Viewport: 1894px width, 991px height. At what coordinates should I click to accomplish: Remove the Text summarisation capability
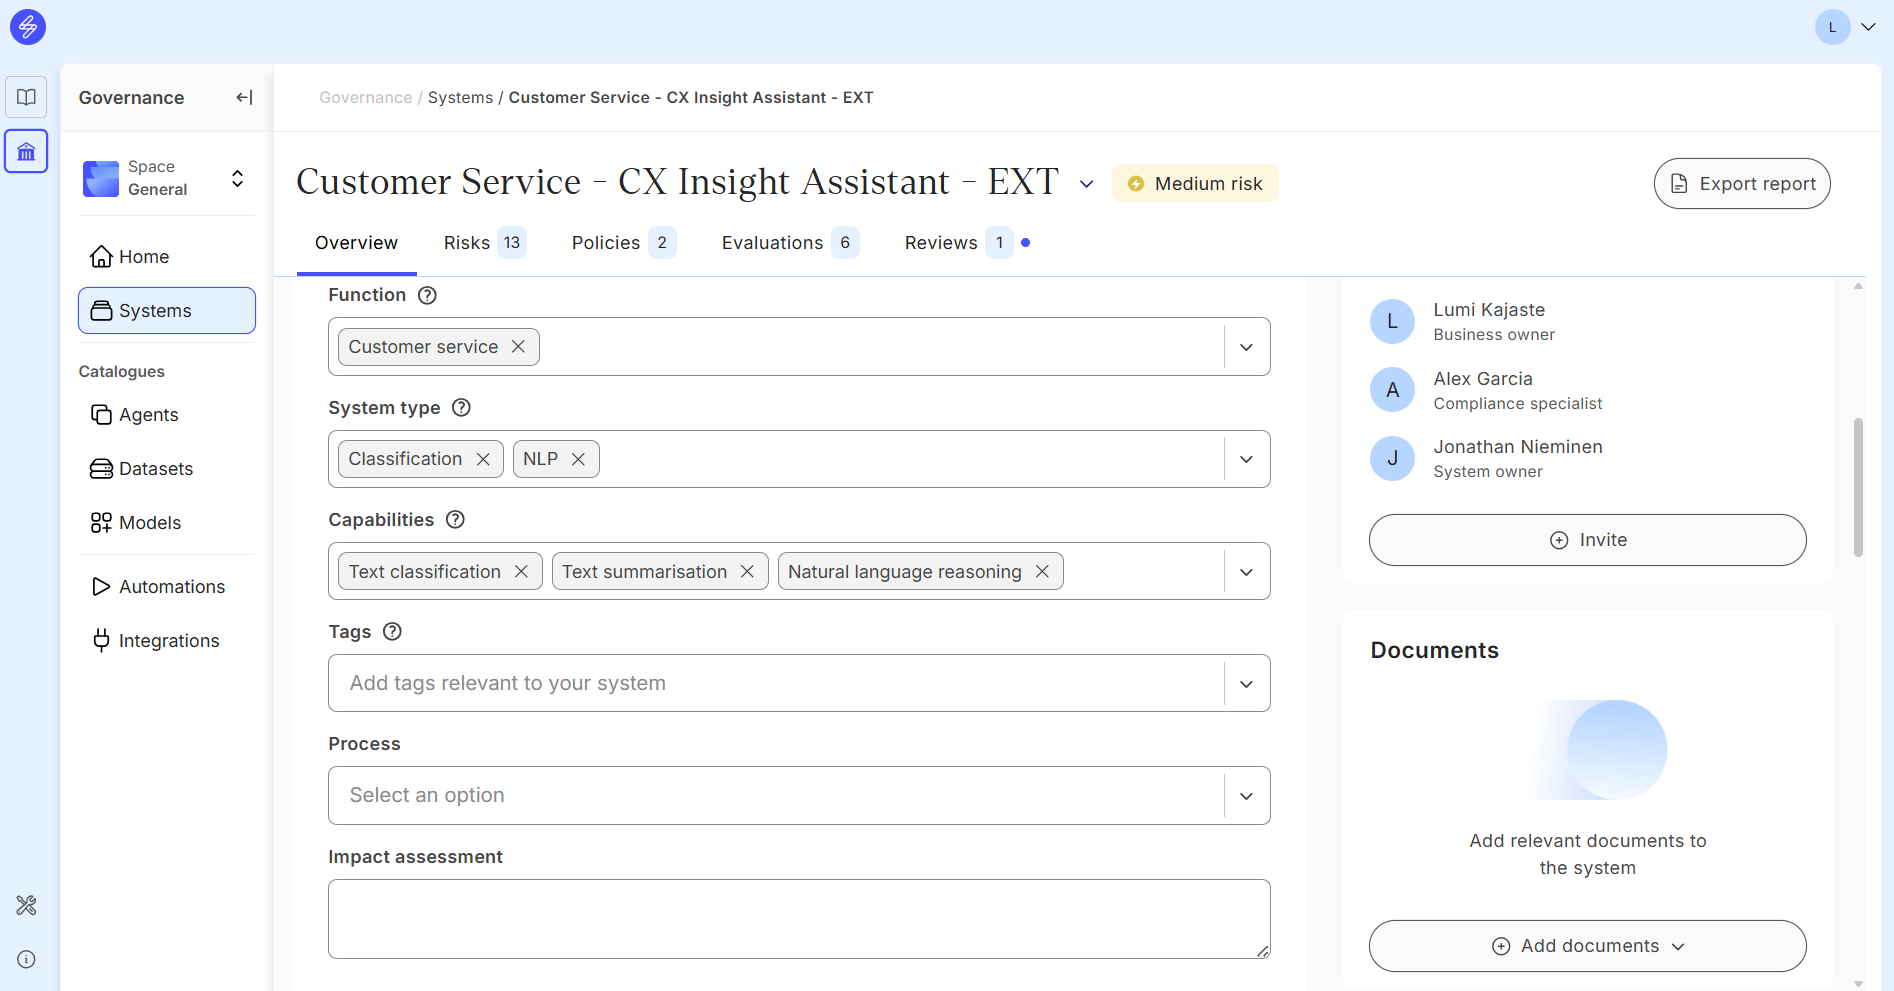click(747, 571)
